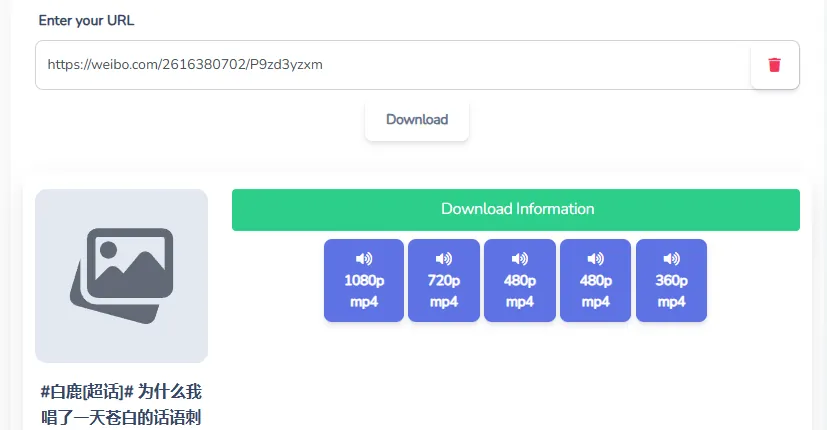Click speaker icon on 480p beside 360p
This screenshot has width=827, height=430.
[595, 259]
